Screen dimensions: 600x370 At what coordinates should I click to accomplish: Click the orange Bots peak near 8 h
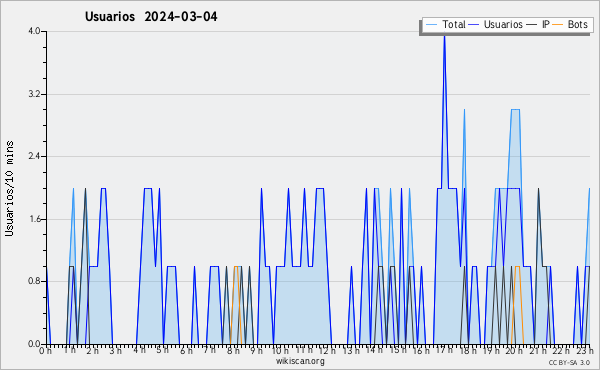[x=236, y=267]
